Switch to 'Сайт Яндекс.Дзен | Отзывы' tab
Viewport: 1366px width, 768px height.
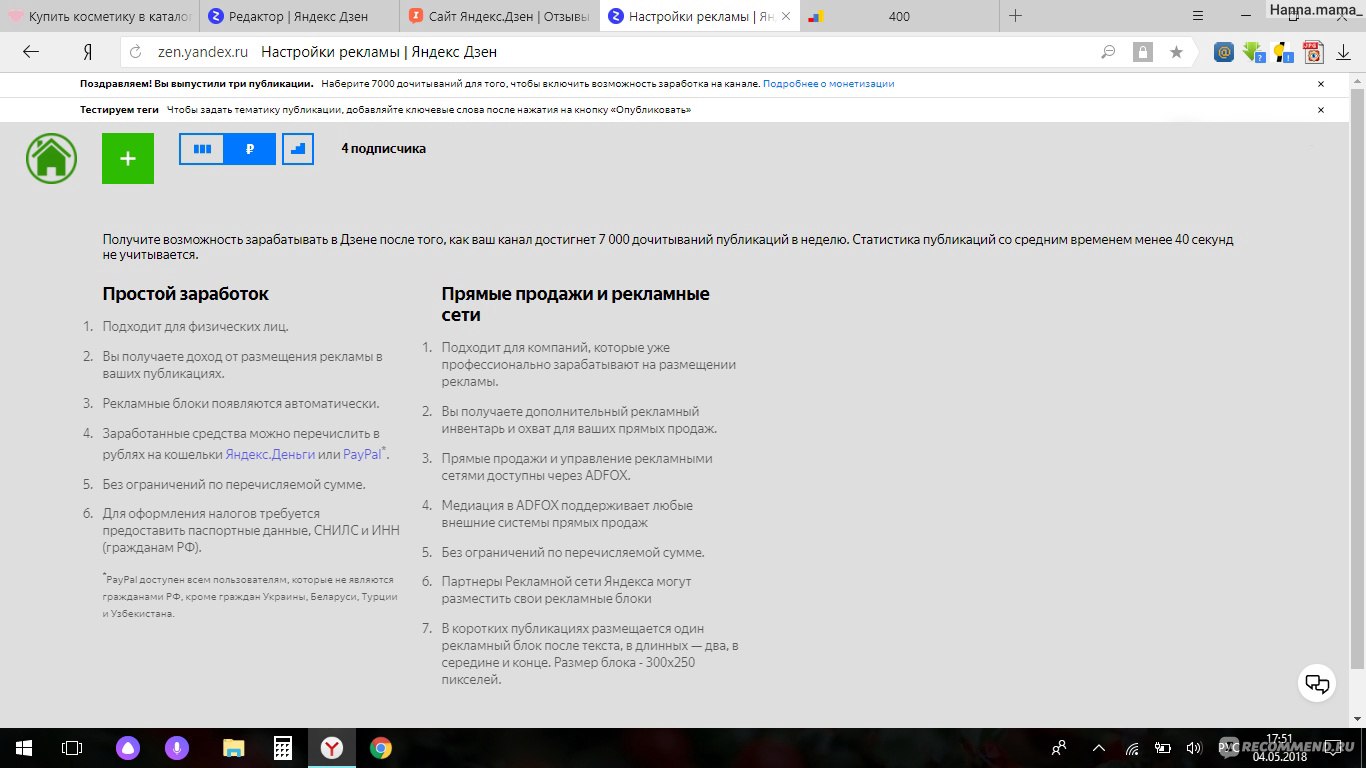pos(500,16)
